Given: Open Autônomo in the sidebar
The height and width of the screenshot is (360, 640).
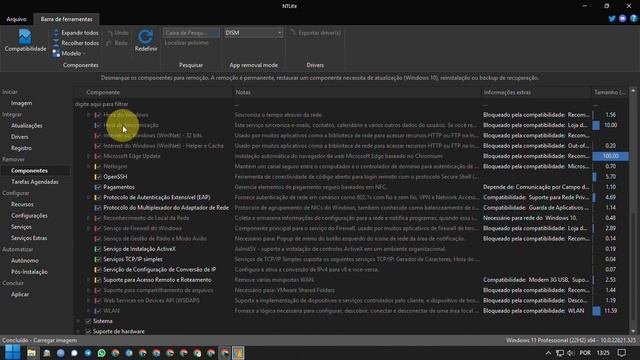Looking at the screenshot, I should coord(25,260).
